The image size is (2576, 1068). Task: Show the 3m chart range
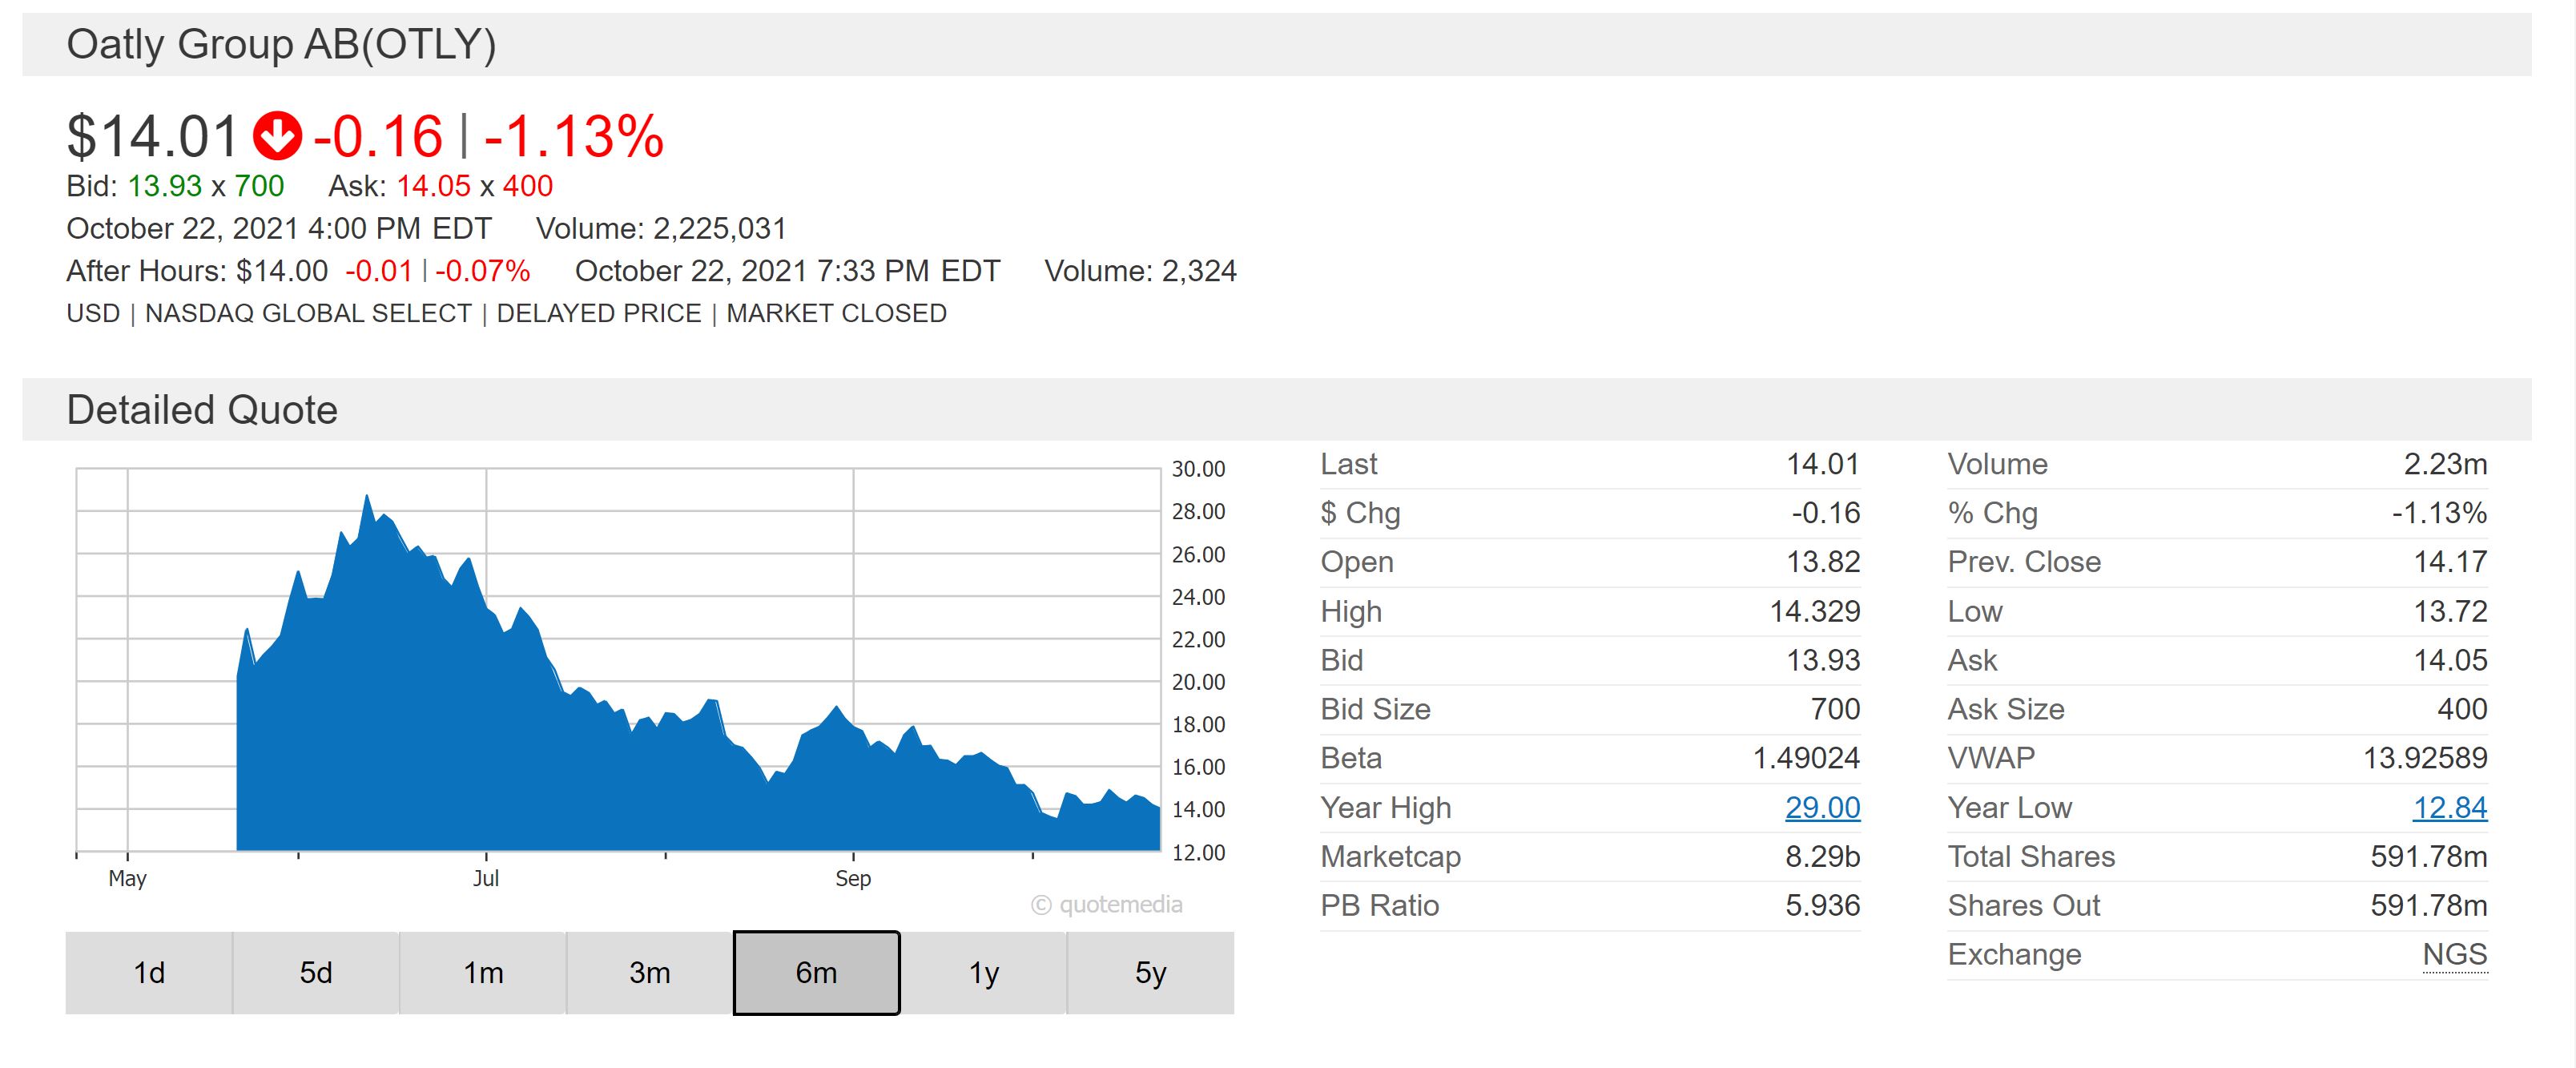tap(650, 973)
